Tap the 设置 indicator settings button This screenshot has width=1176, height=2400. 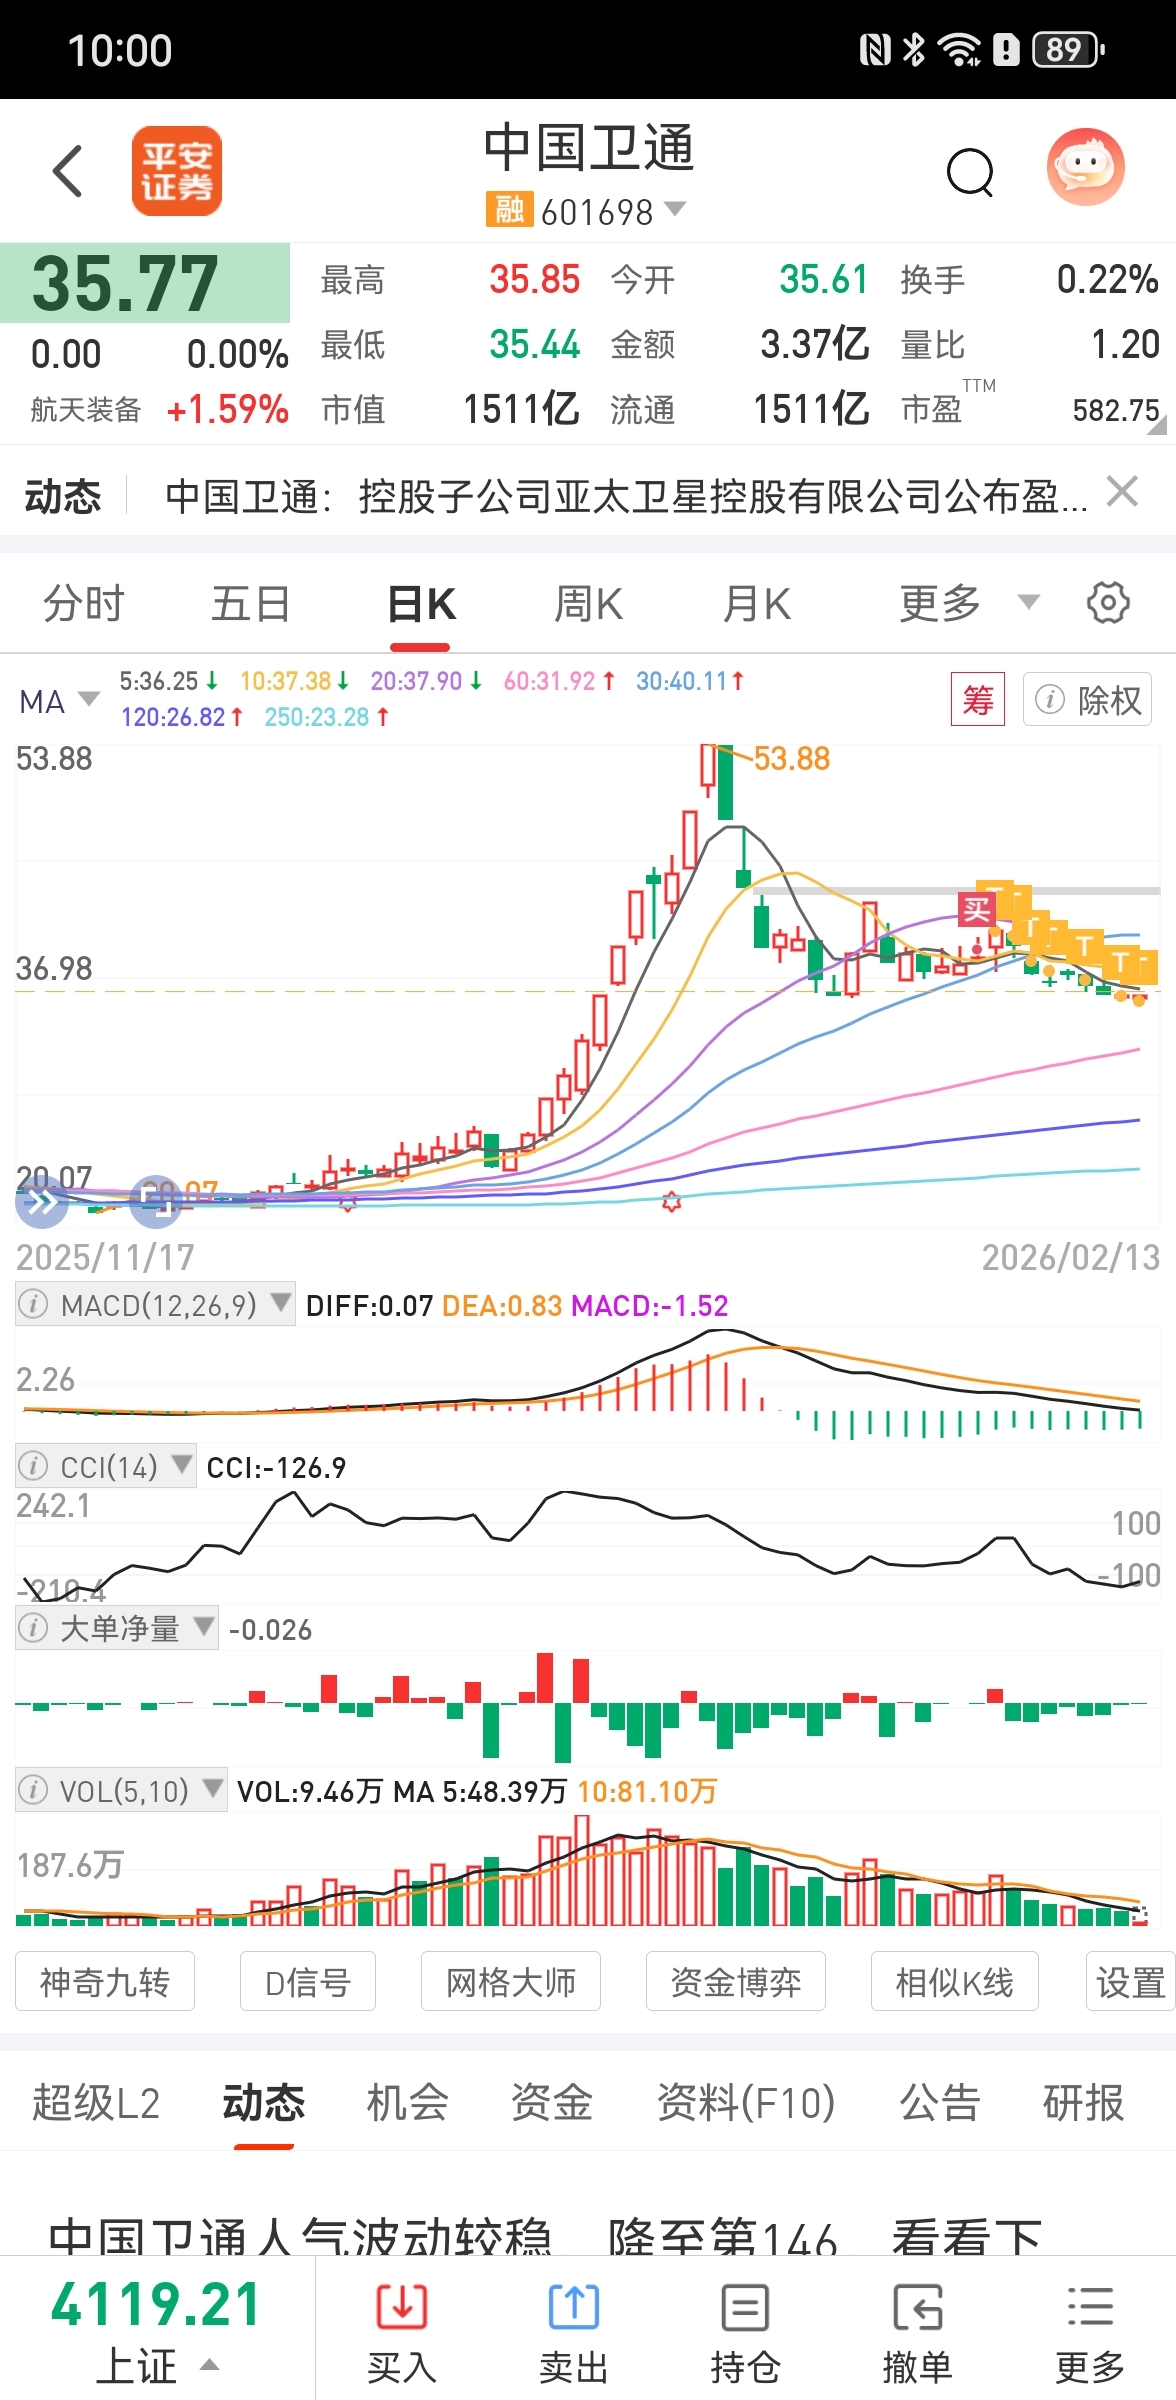point(1130,1981)
